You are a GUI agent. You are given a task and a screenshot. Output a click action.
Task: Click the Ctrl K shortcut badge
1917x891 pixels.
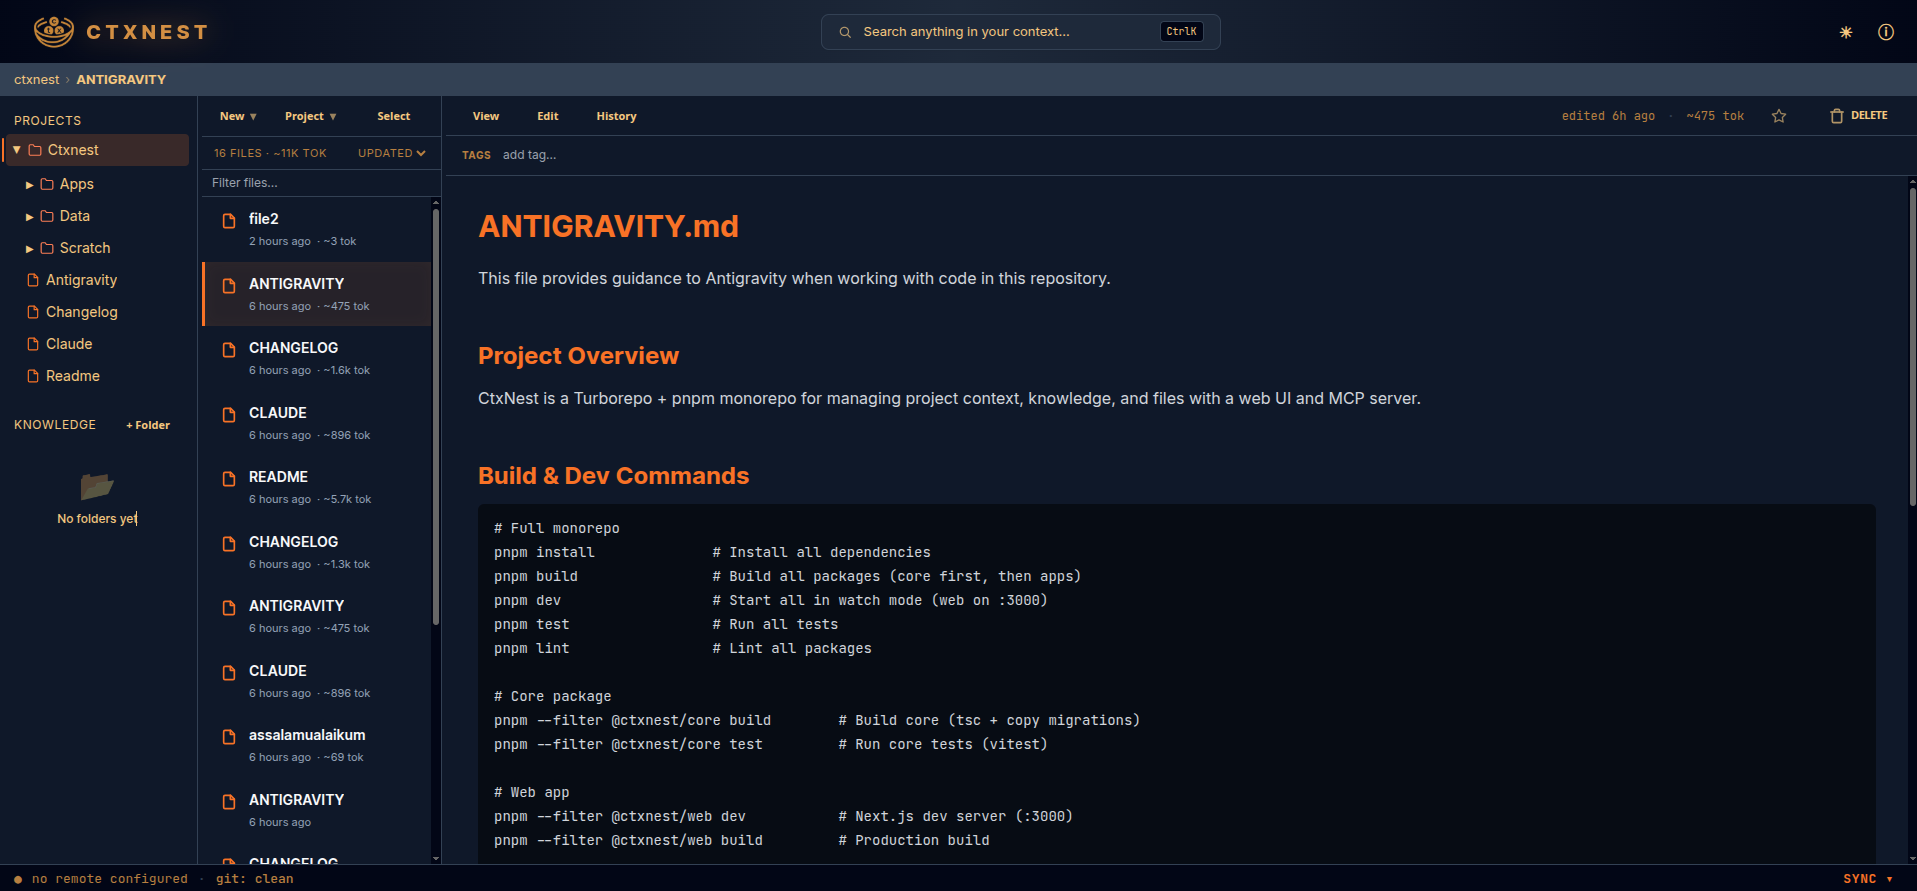1181,32
